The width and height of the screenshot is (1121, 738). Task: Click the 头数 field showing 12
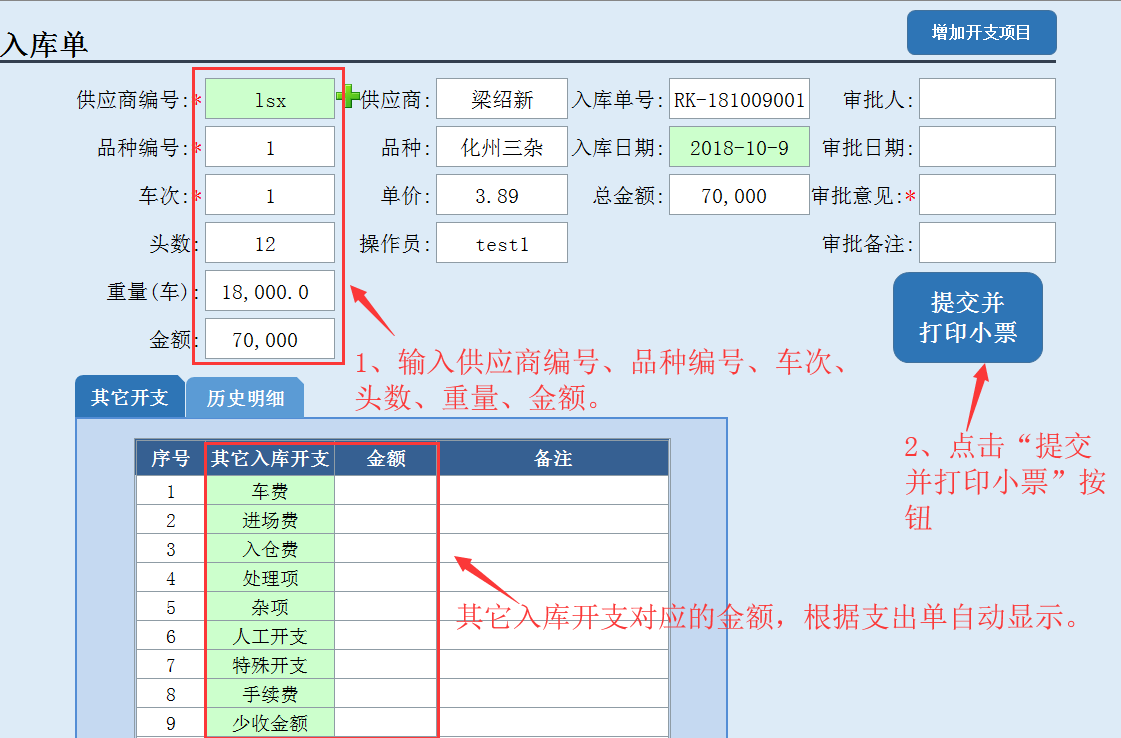click(270, 242)
